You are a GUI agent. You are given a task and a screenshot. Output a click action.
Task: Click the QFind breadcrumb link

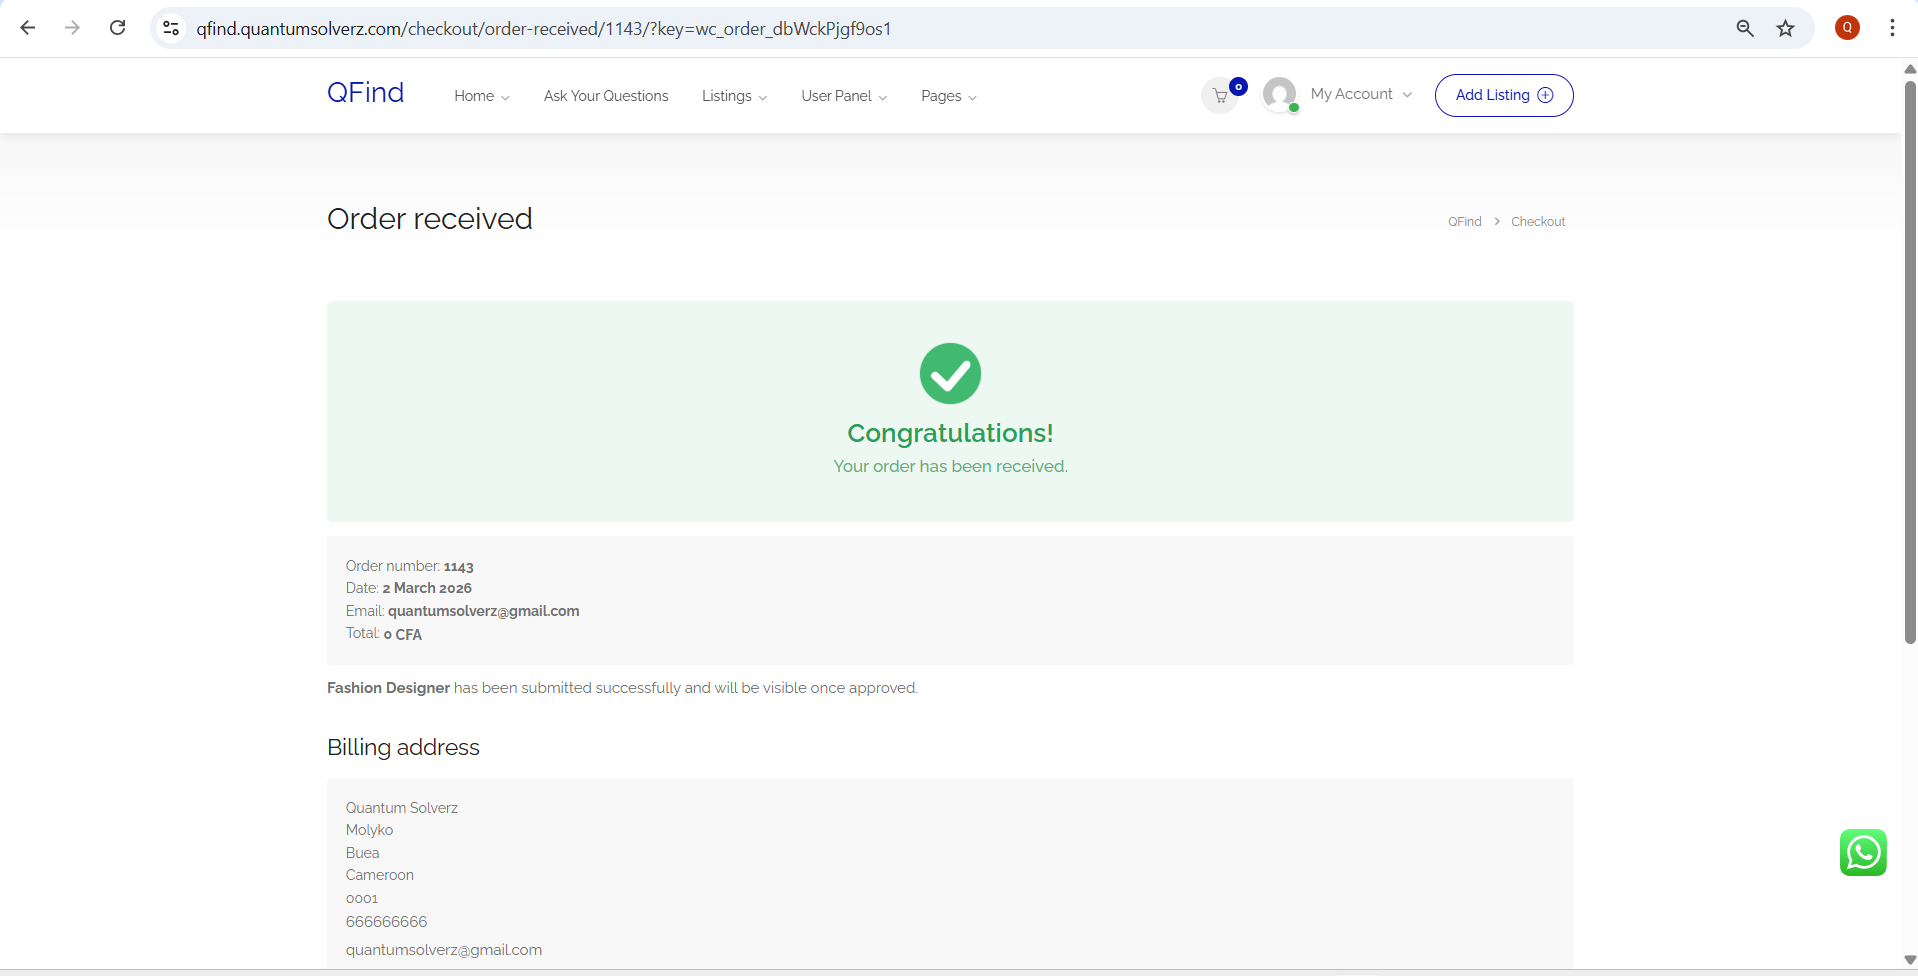click(1464, 222)
